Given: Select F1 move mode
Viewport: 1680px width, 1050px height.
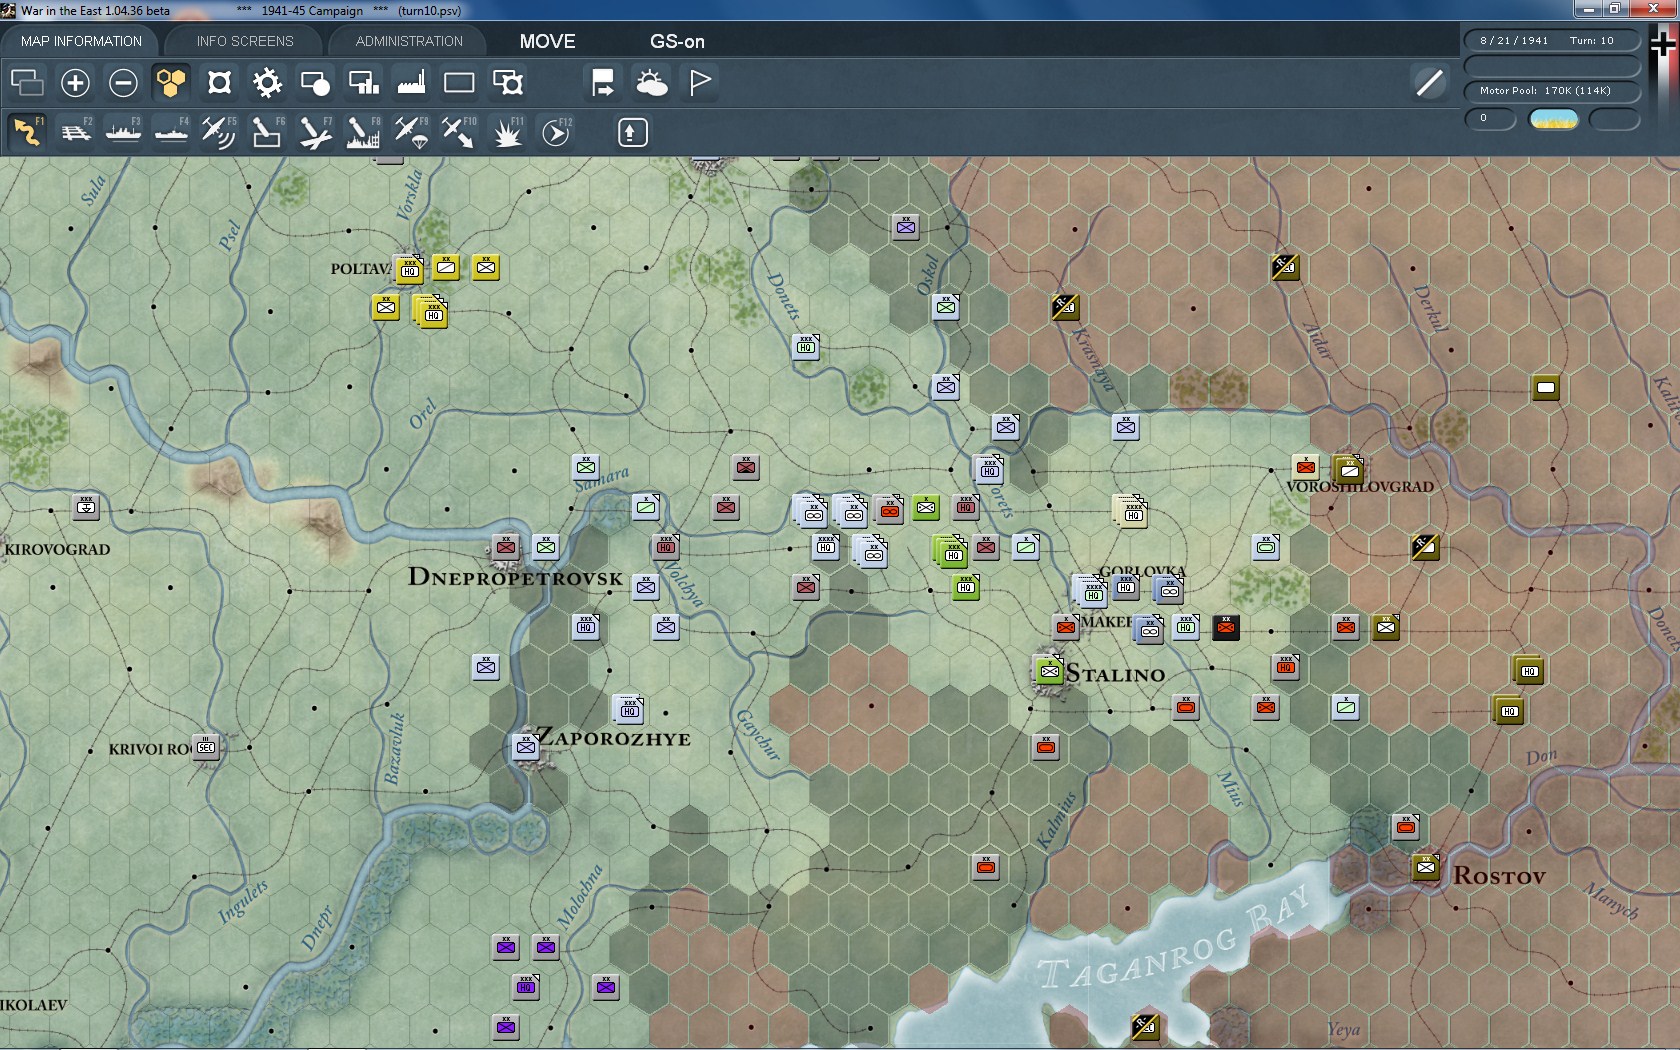Looking at the screenshot, I should coord(27,132).
